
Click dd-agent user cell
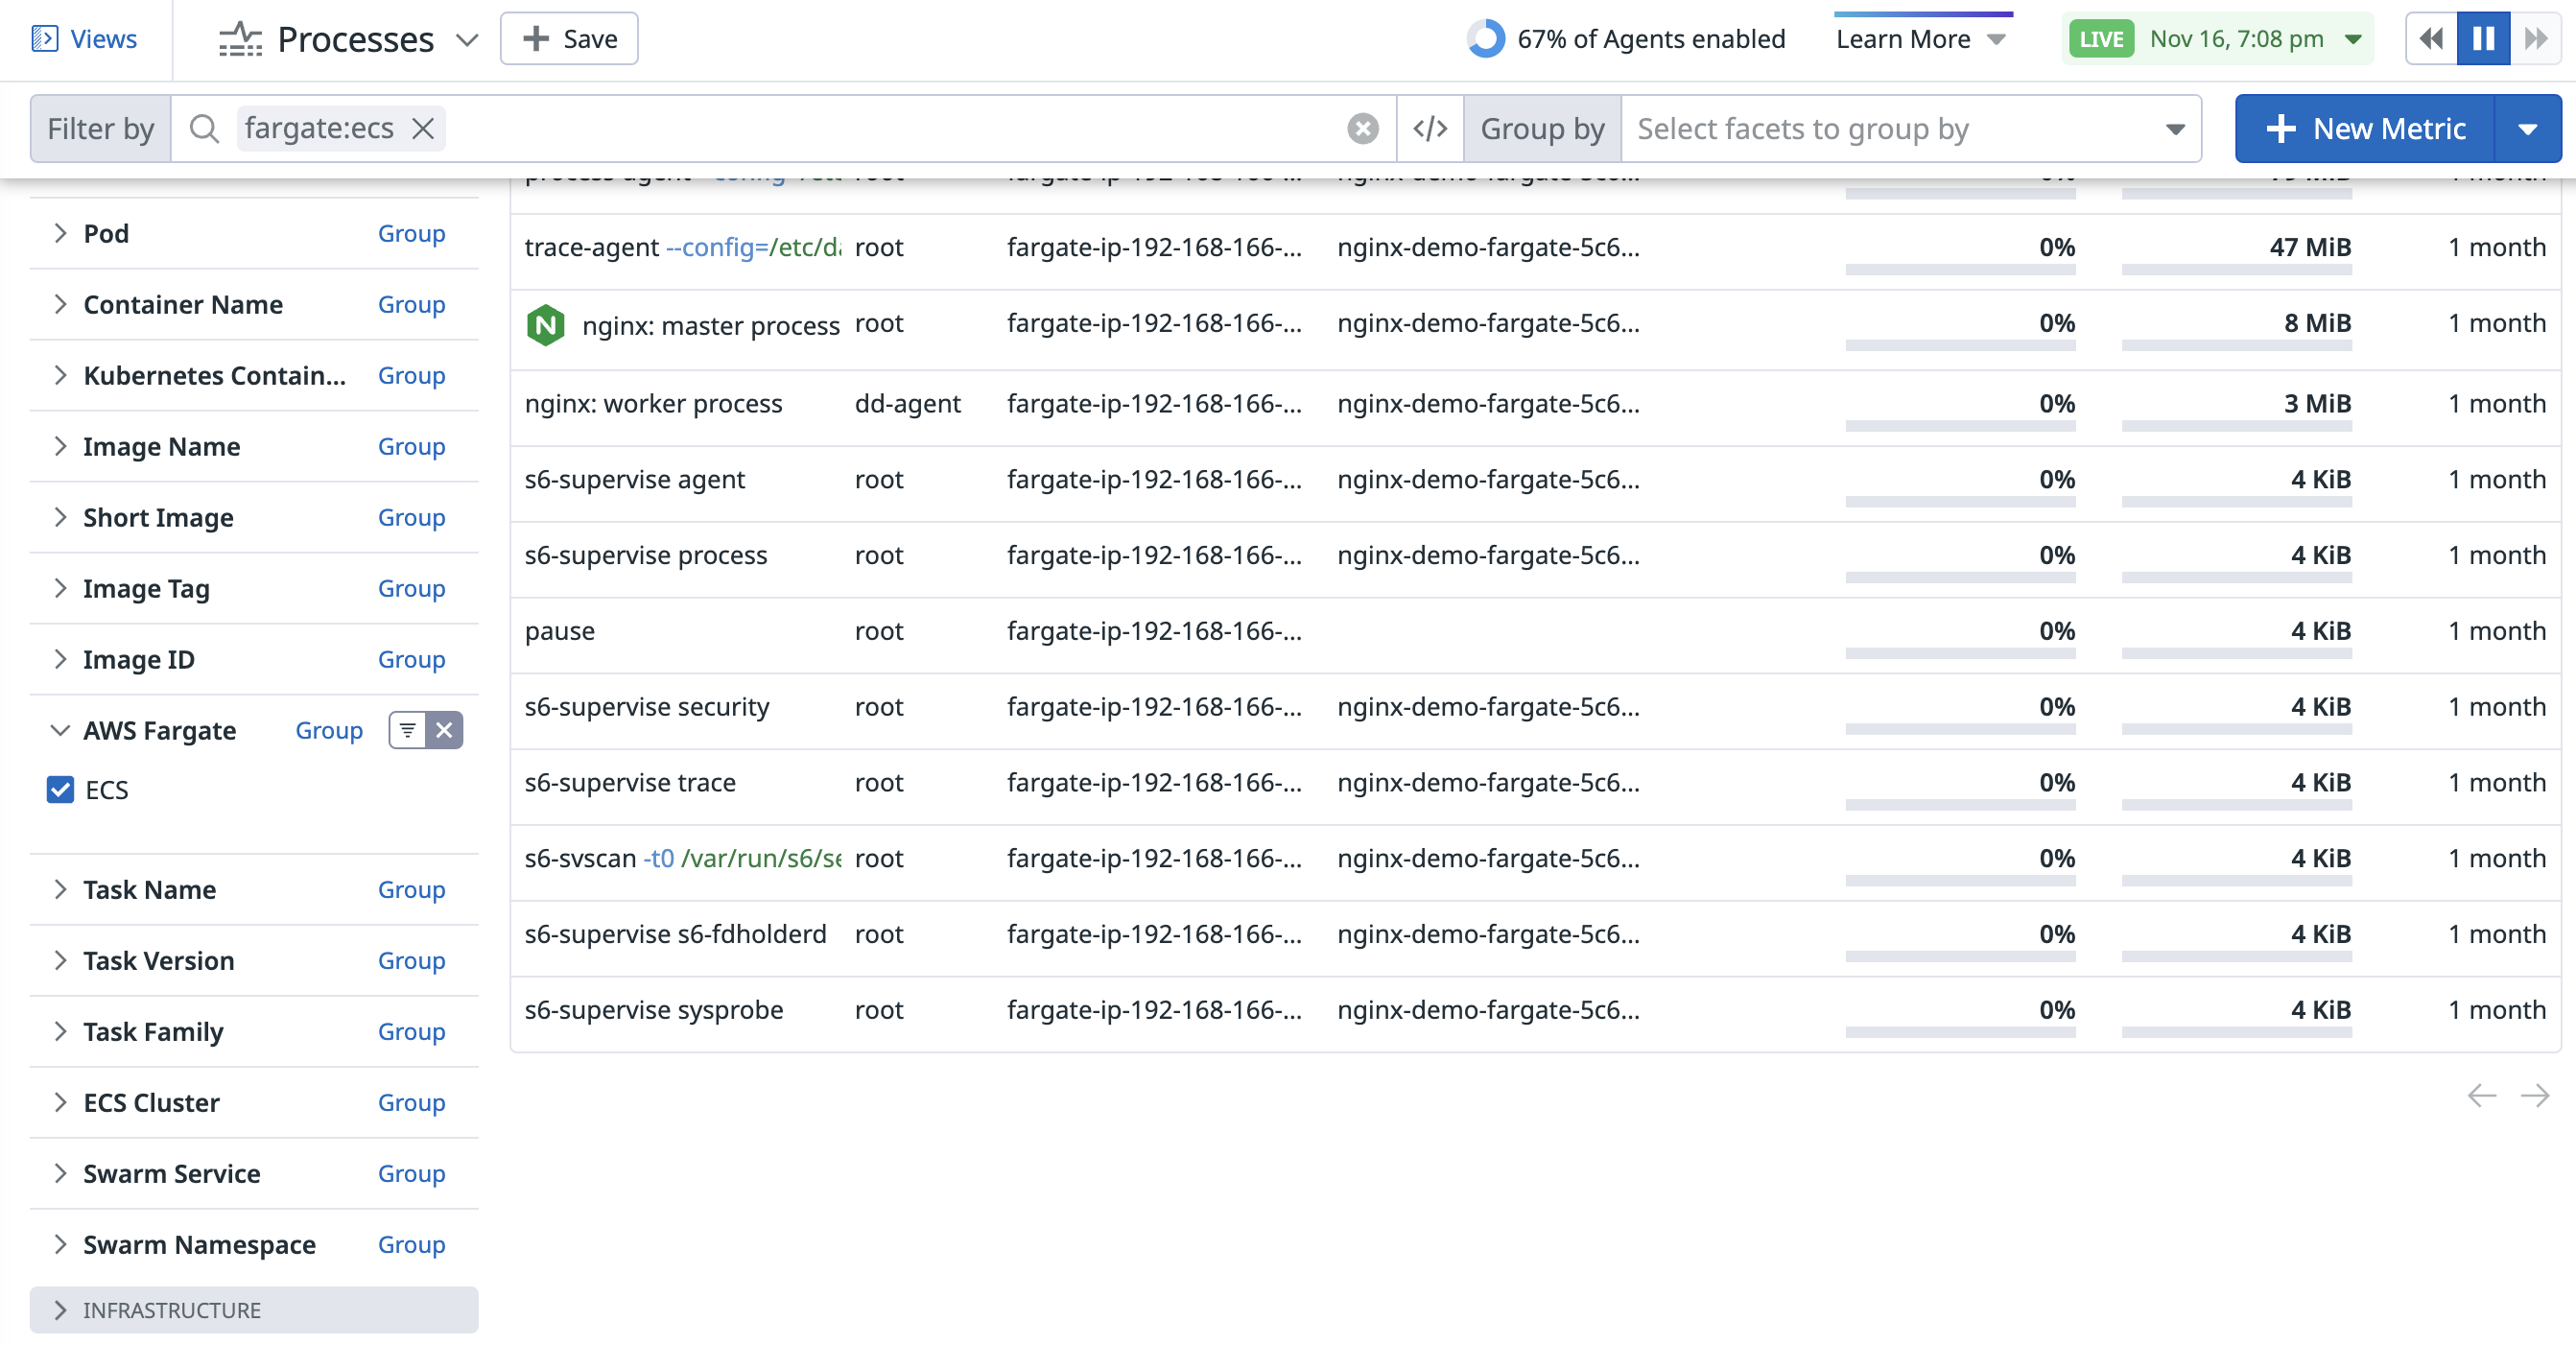[907, 404]
